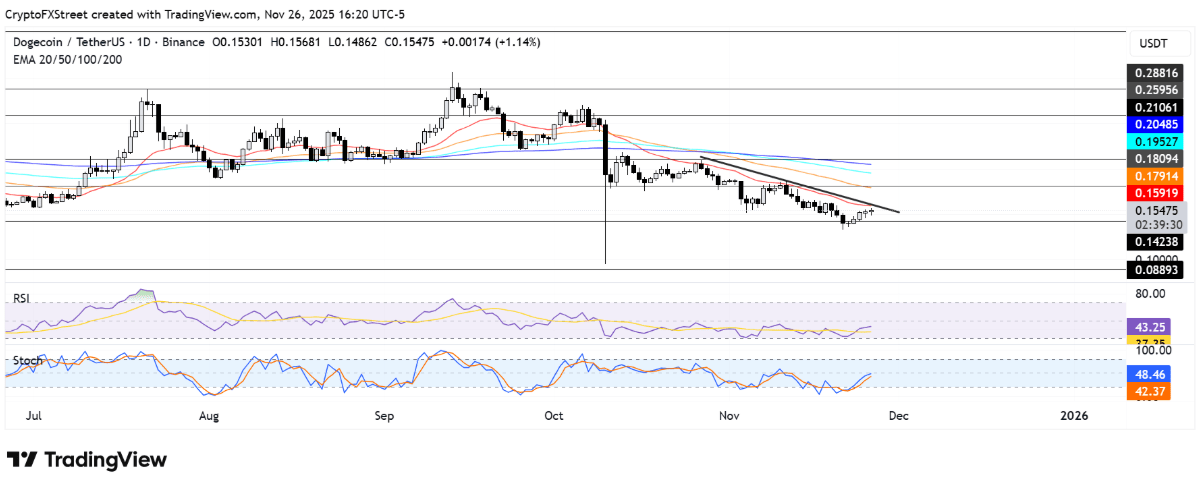Viewport: 1200px width, 489px height.
Task: Click the TradingView logo at the bottom
Action: 87,459
